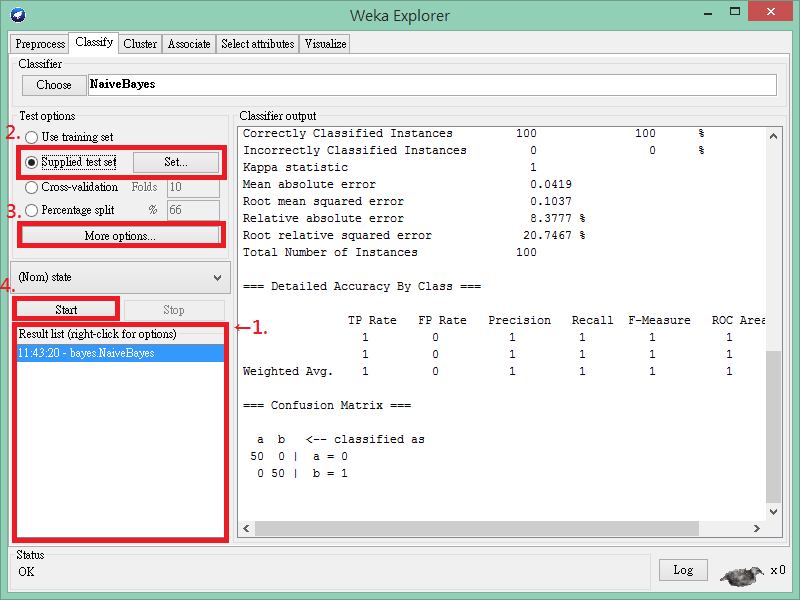Image resolution: width=800 pixels, height=600 pixels.
Task: Open the (Nom) state class dropdown
Action: (x=120, y=278)
